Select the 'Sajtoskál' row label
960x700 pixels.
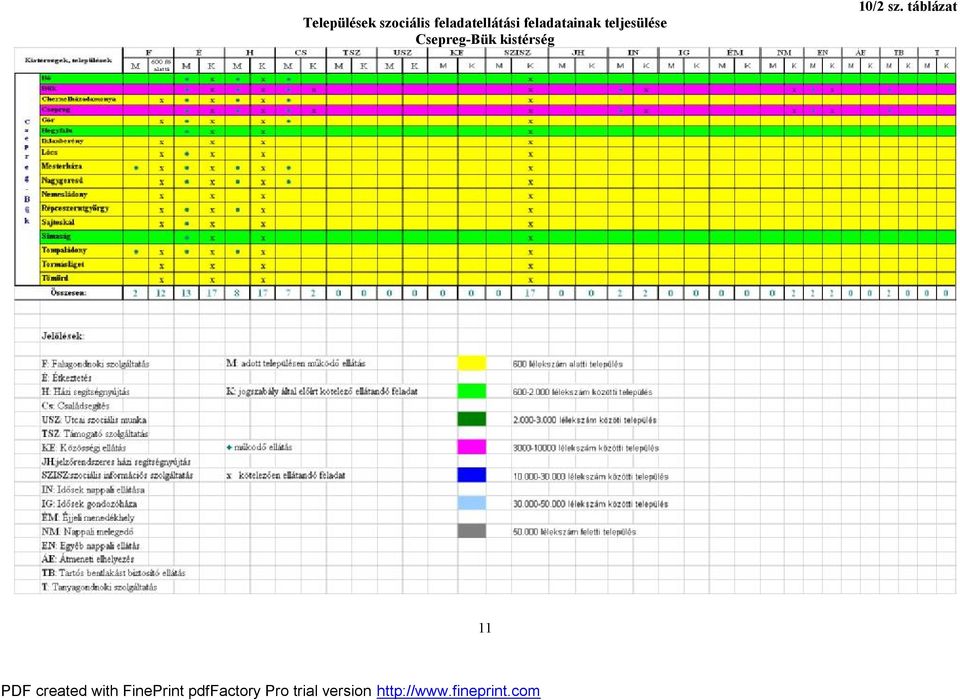58,222
